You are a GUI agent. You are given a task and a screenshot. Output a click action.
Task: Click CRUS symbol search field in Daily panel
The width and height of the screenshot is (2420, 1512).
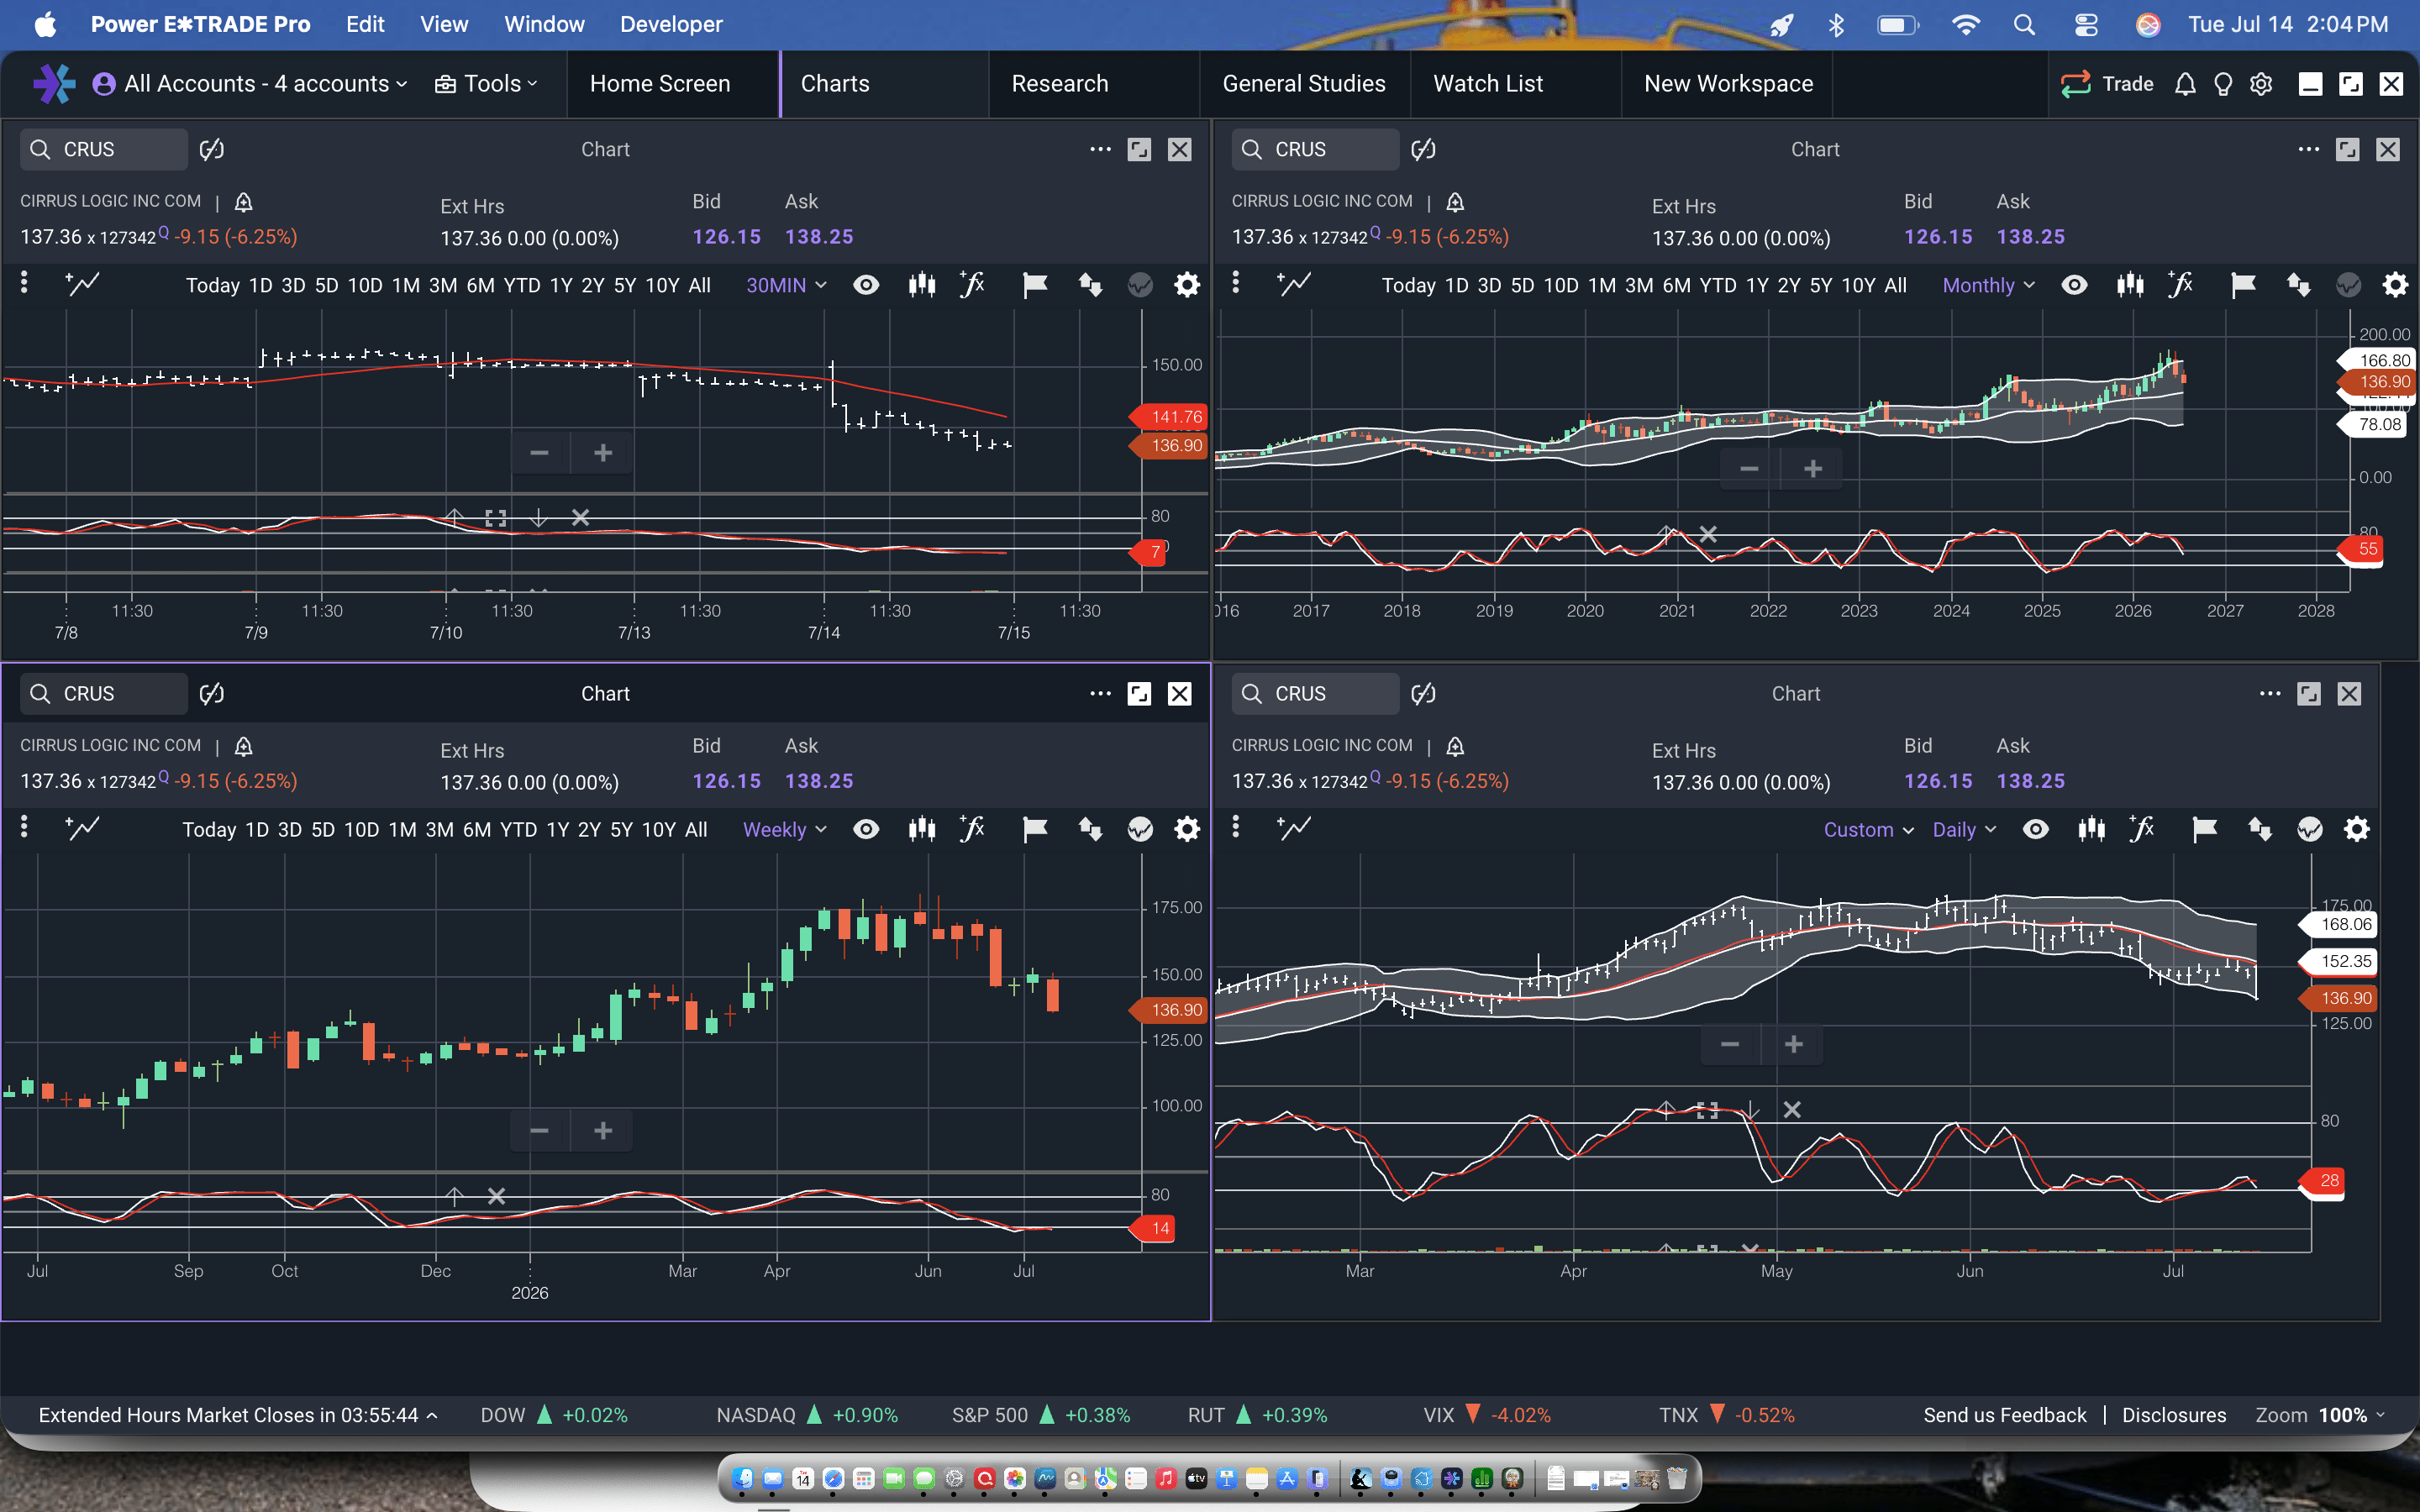pyautogui.click(x=1315, y=693)
